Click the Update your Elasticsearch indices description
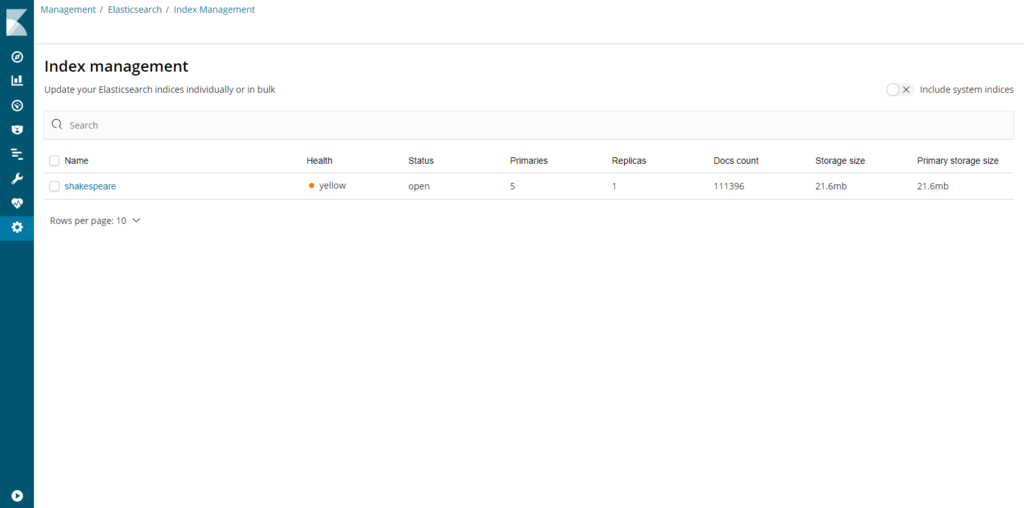Viewport: 1024px width, 508px height. click(x=160, y=89)
